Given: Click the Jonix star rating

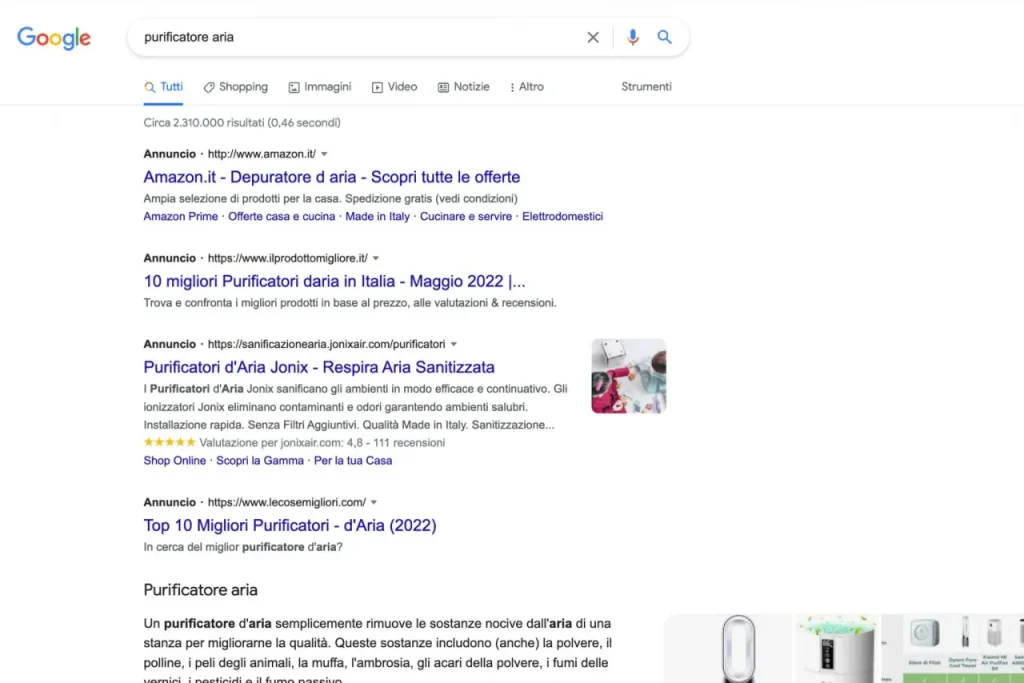Looking at the screenshot, I should click(169, 442).
